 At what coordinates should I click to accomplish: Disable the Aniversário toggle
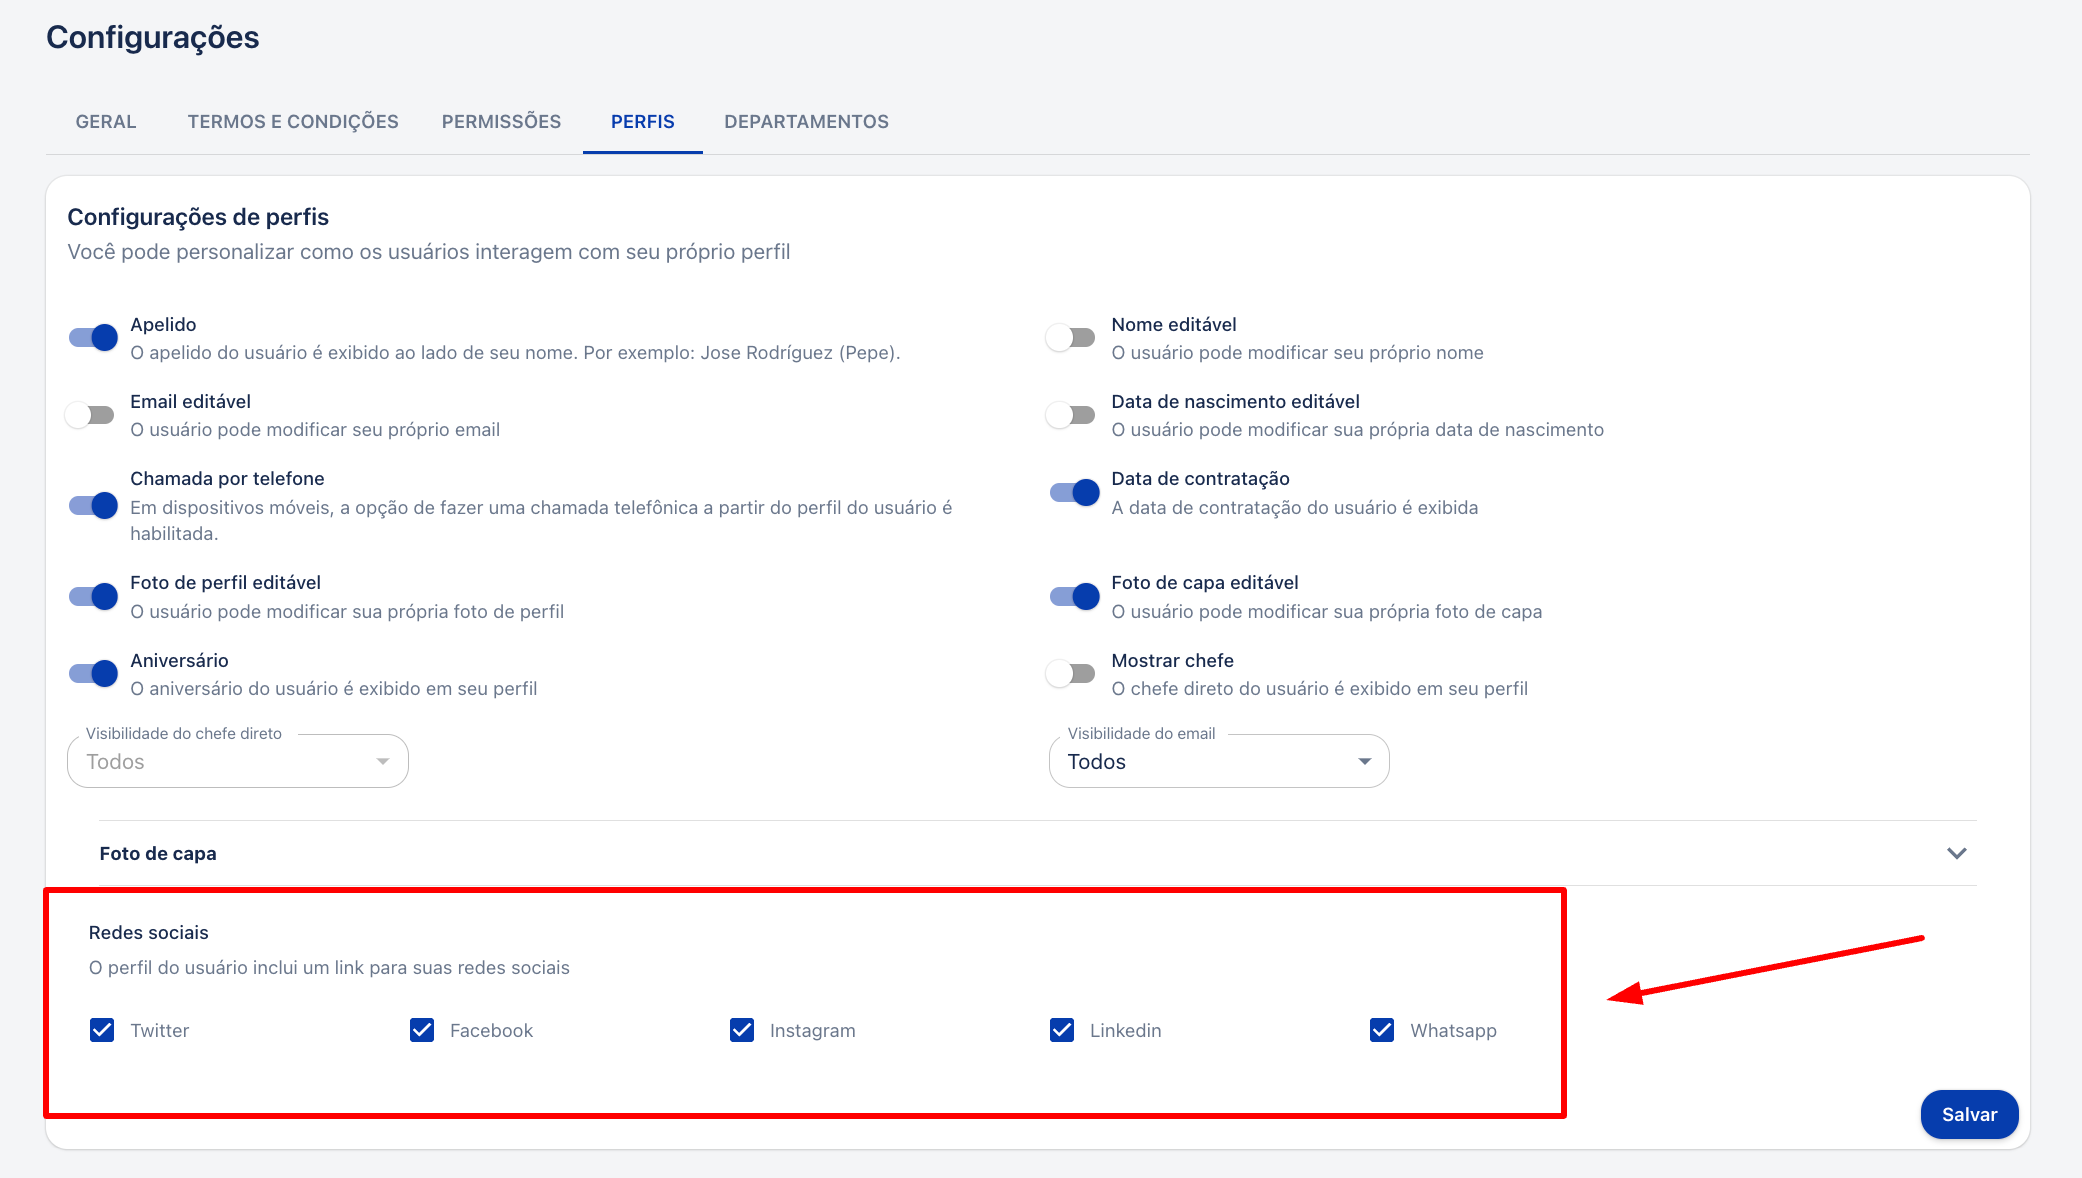pos(93,674)
